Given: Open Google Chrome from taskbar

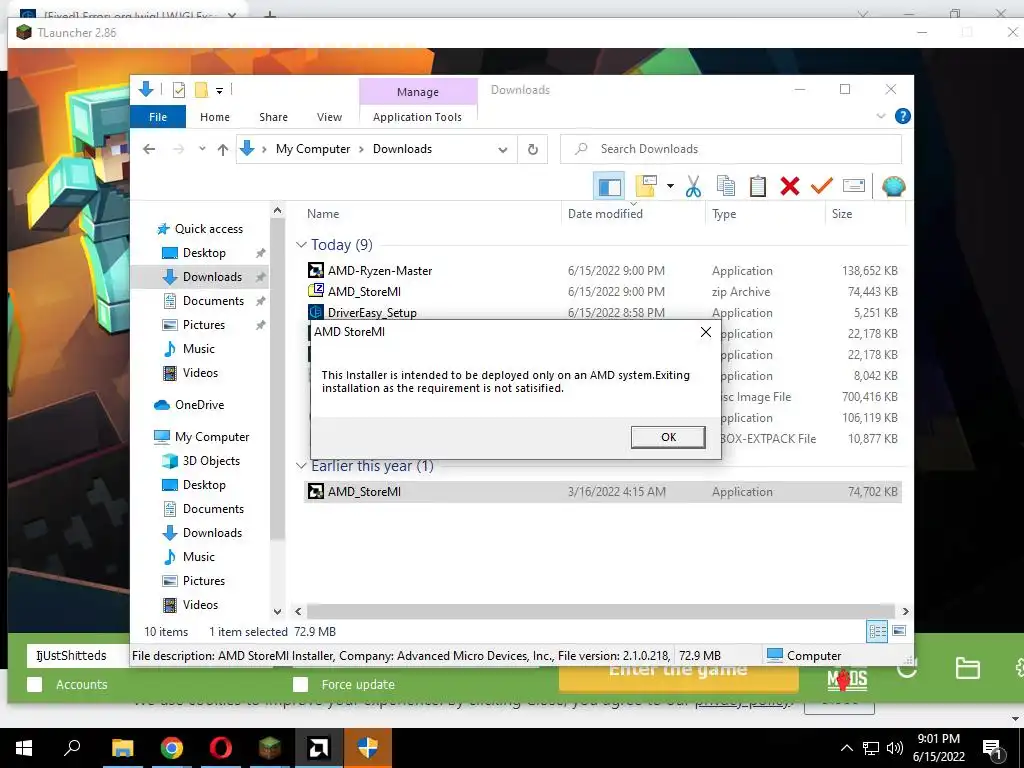Looking at the screenshot, I should click(x=172, y=748).
